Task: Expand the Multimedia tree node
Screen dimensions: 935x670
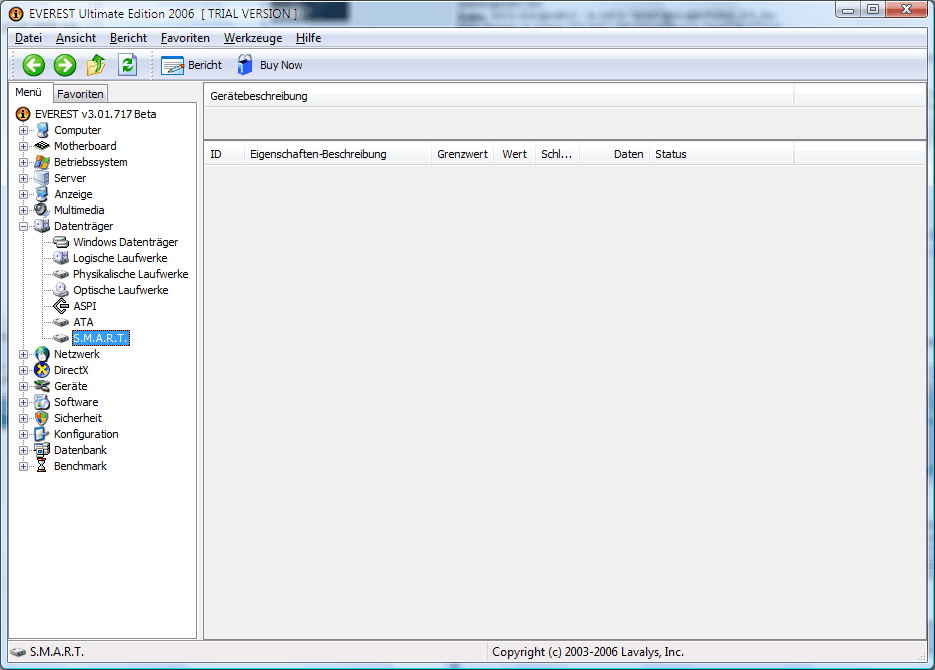Action: coord(23,210)
